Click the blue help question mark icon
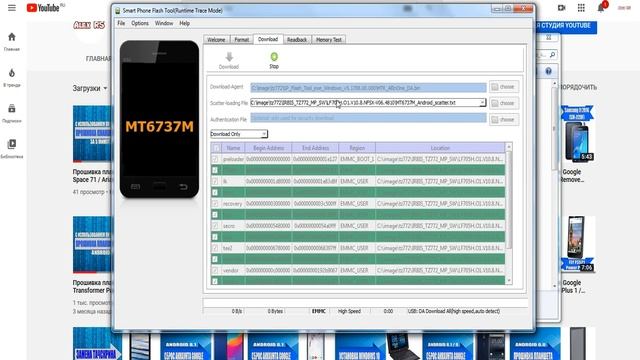The image size is (640, 360). [549, 71]
